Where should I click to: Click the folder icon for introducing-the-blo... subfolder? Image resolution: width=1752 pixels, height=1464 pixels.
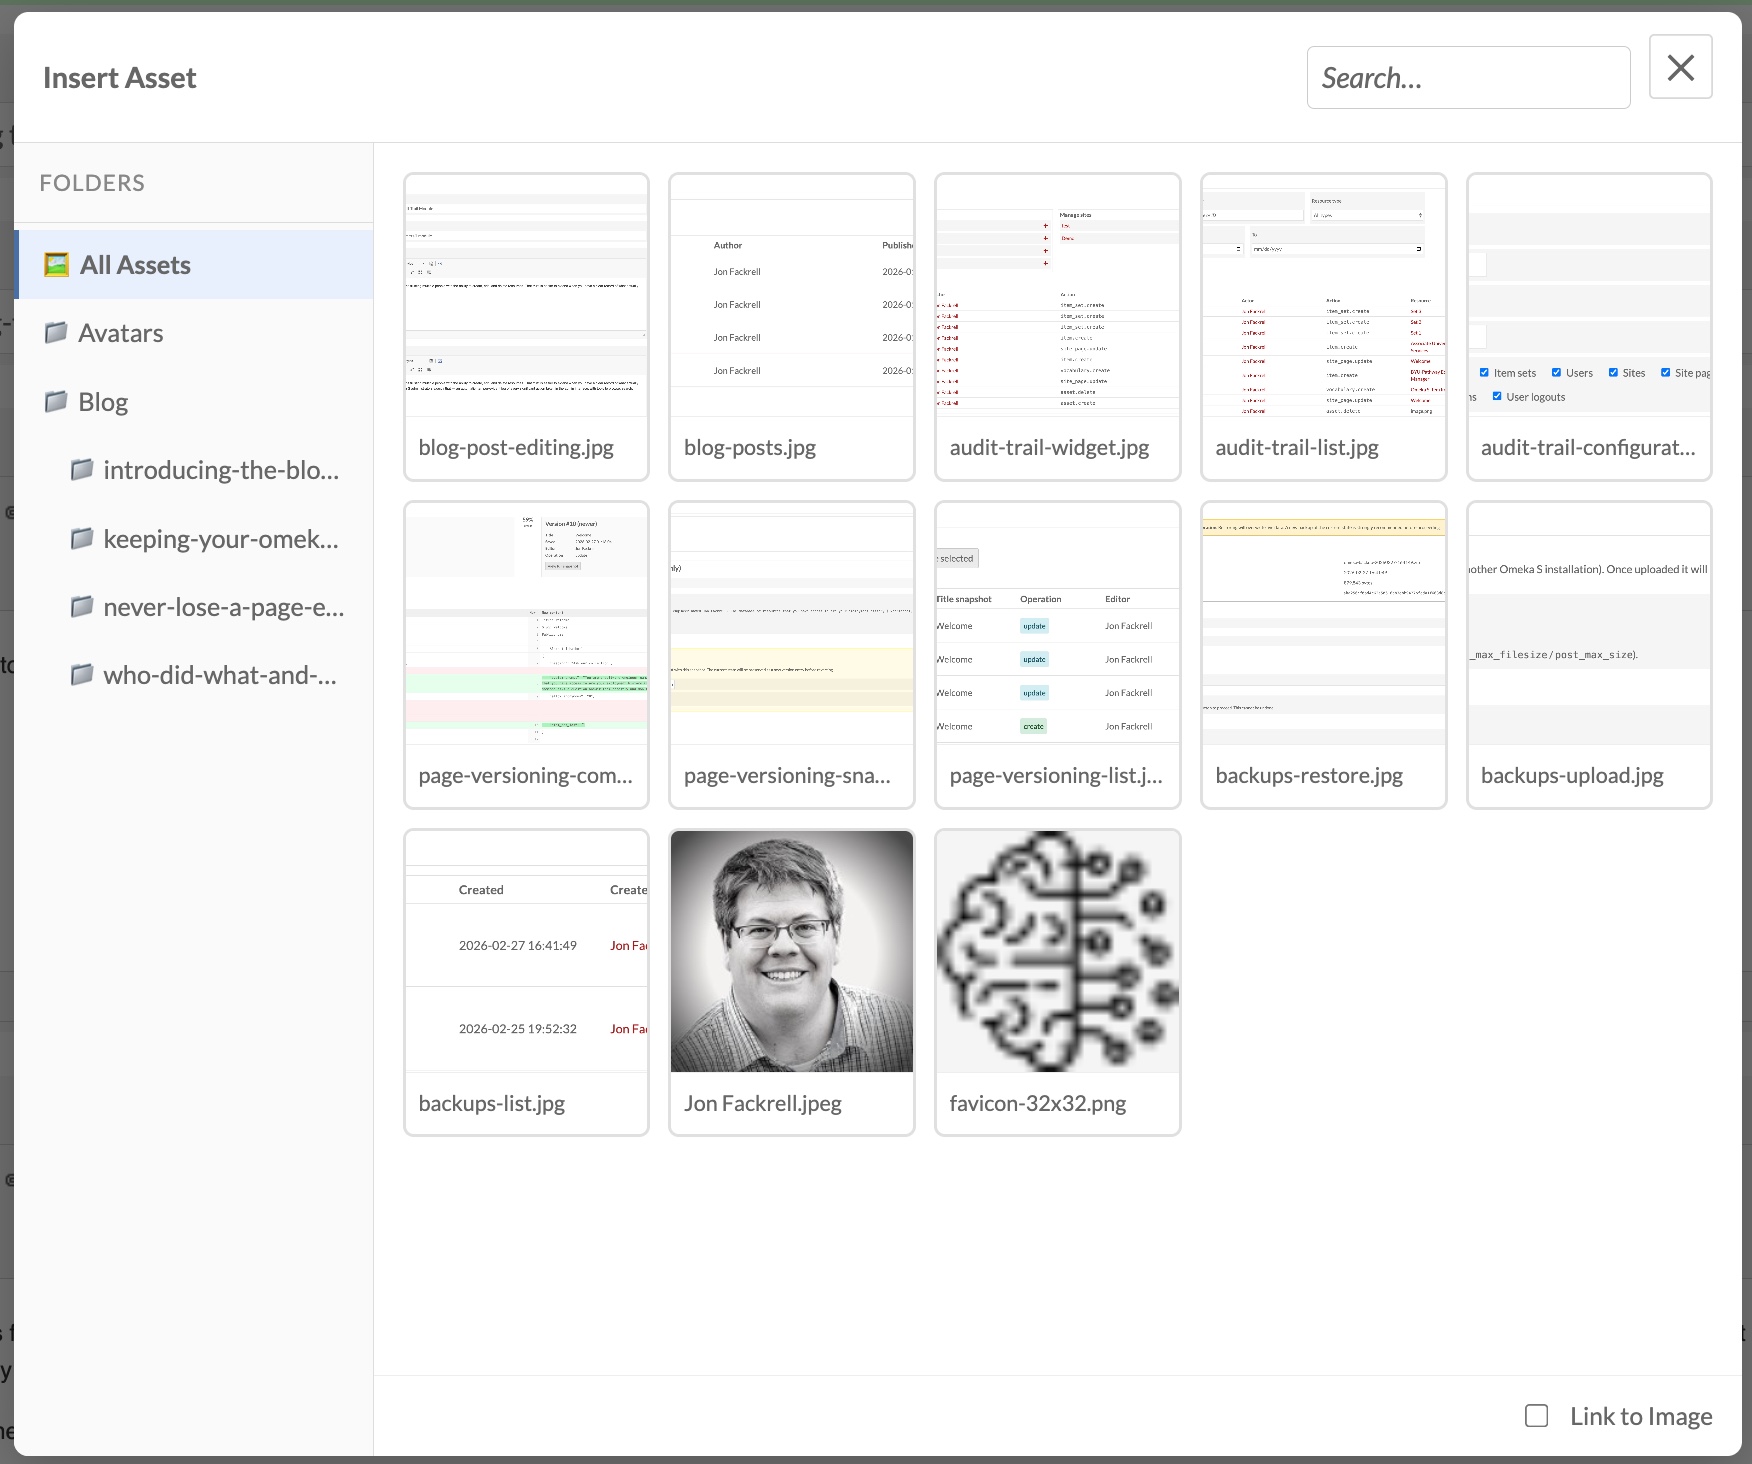coord(83,470)
